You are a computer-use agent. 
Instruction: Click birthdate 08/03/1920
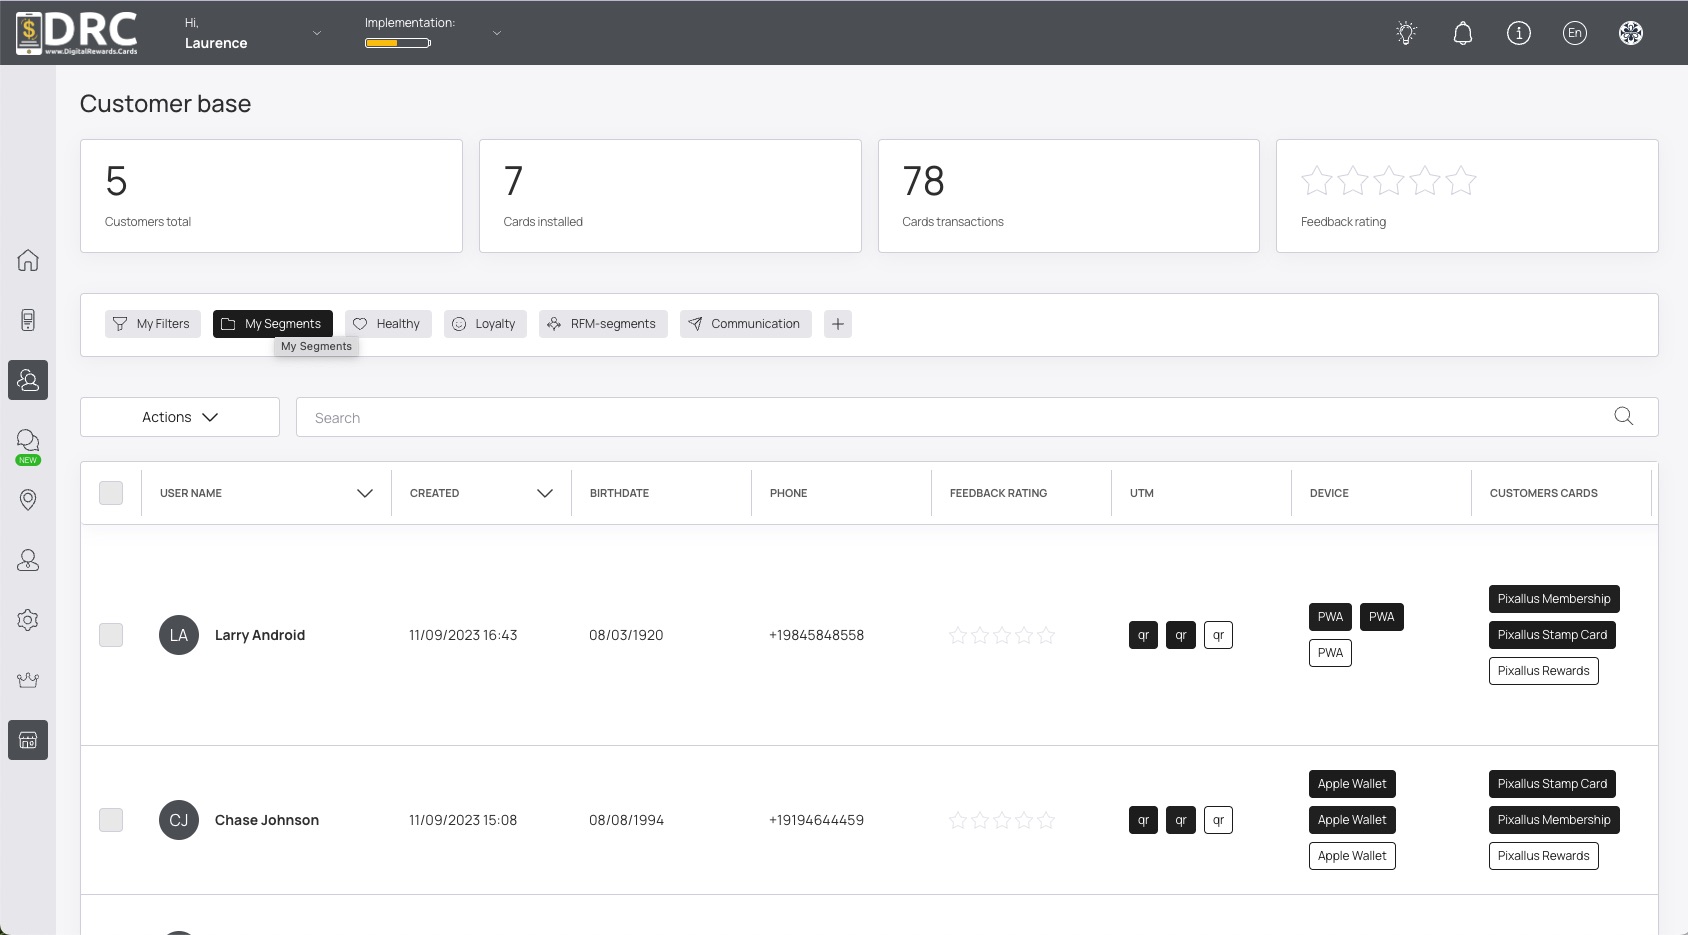(626, 635)
